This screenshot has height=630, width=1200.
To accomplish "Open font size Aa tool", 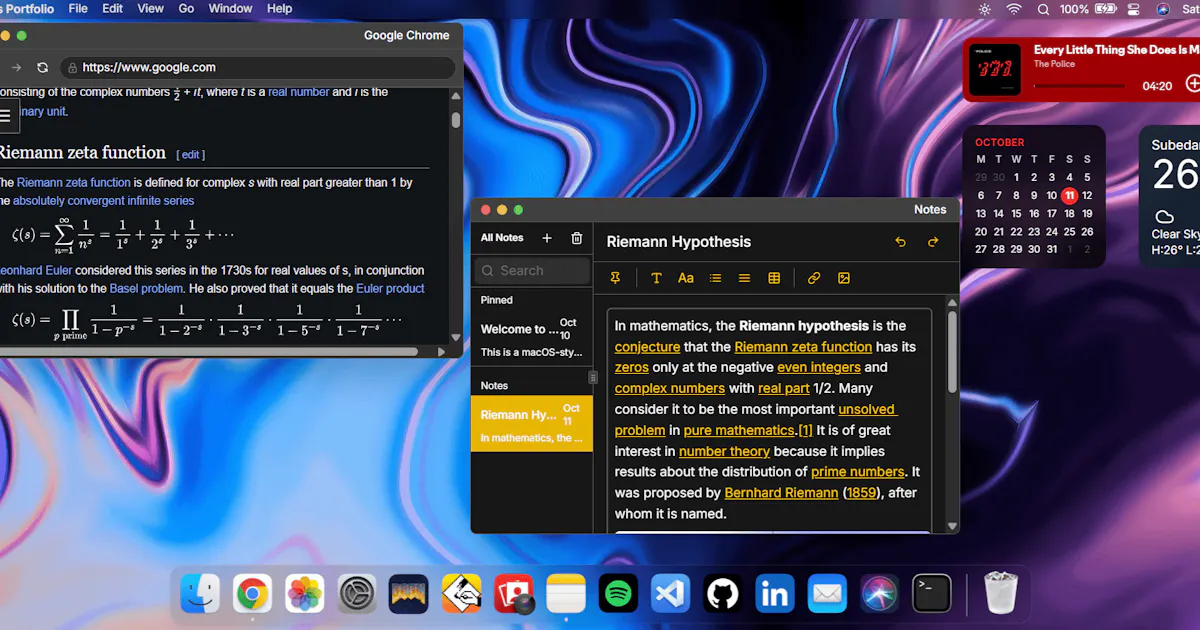I will [686, 278].
